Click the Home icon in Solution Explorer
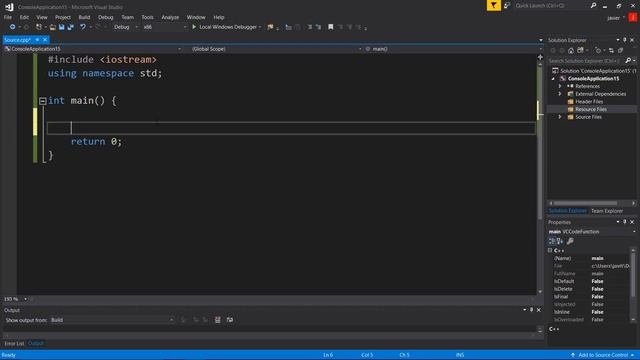640x360 pixels. click(571, 50)
